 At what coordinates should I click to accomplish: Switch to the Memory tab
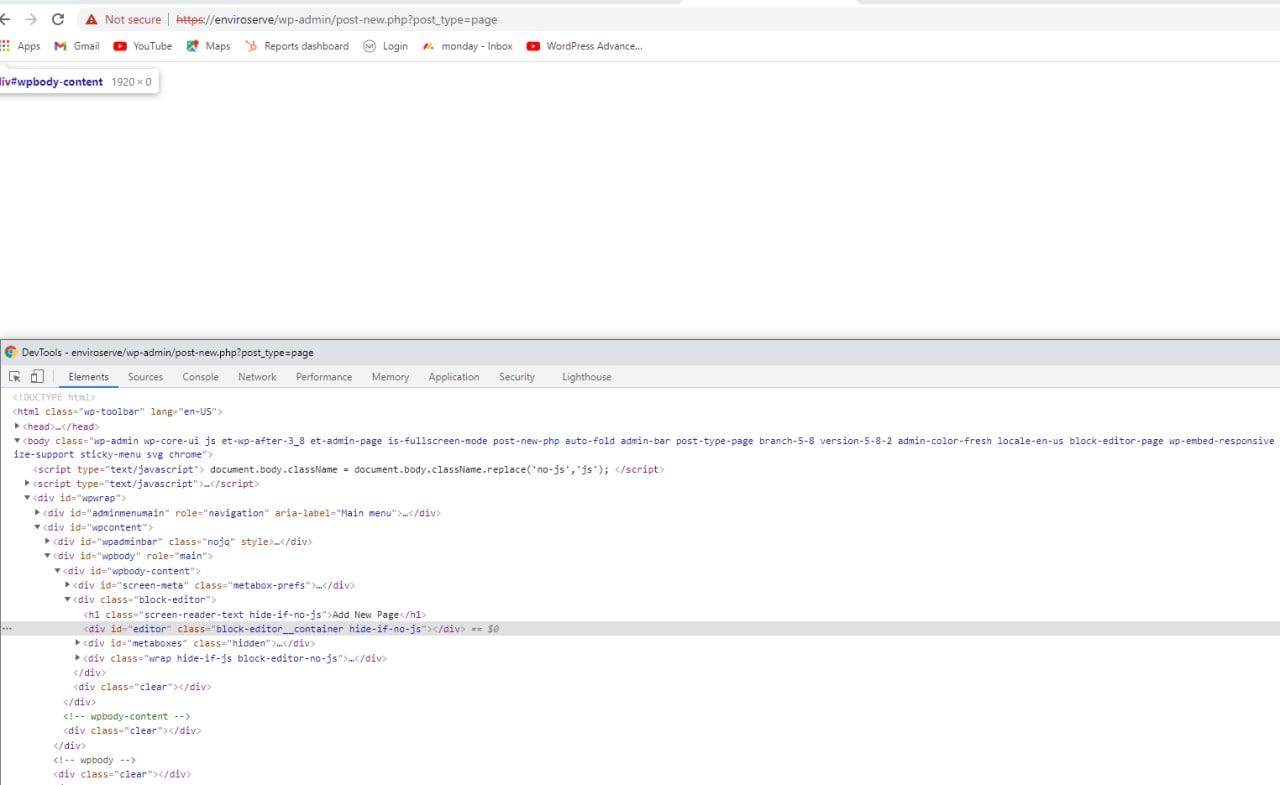tap(390, 377)
